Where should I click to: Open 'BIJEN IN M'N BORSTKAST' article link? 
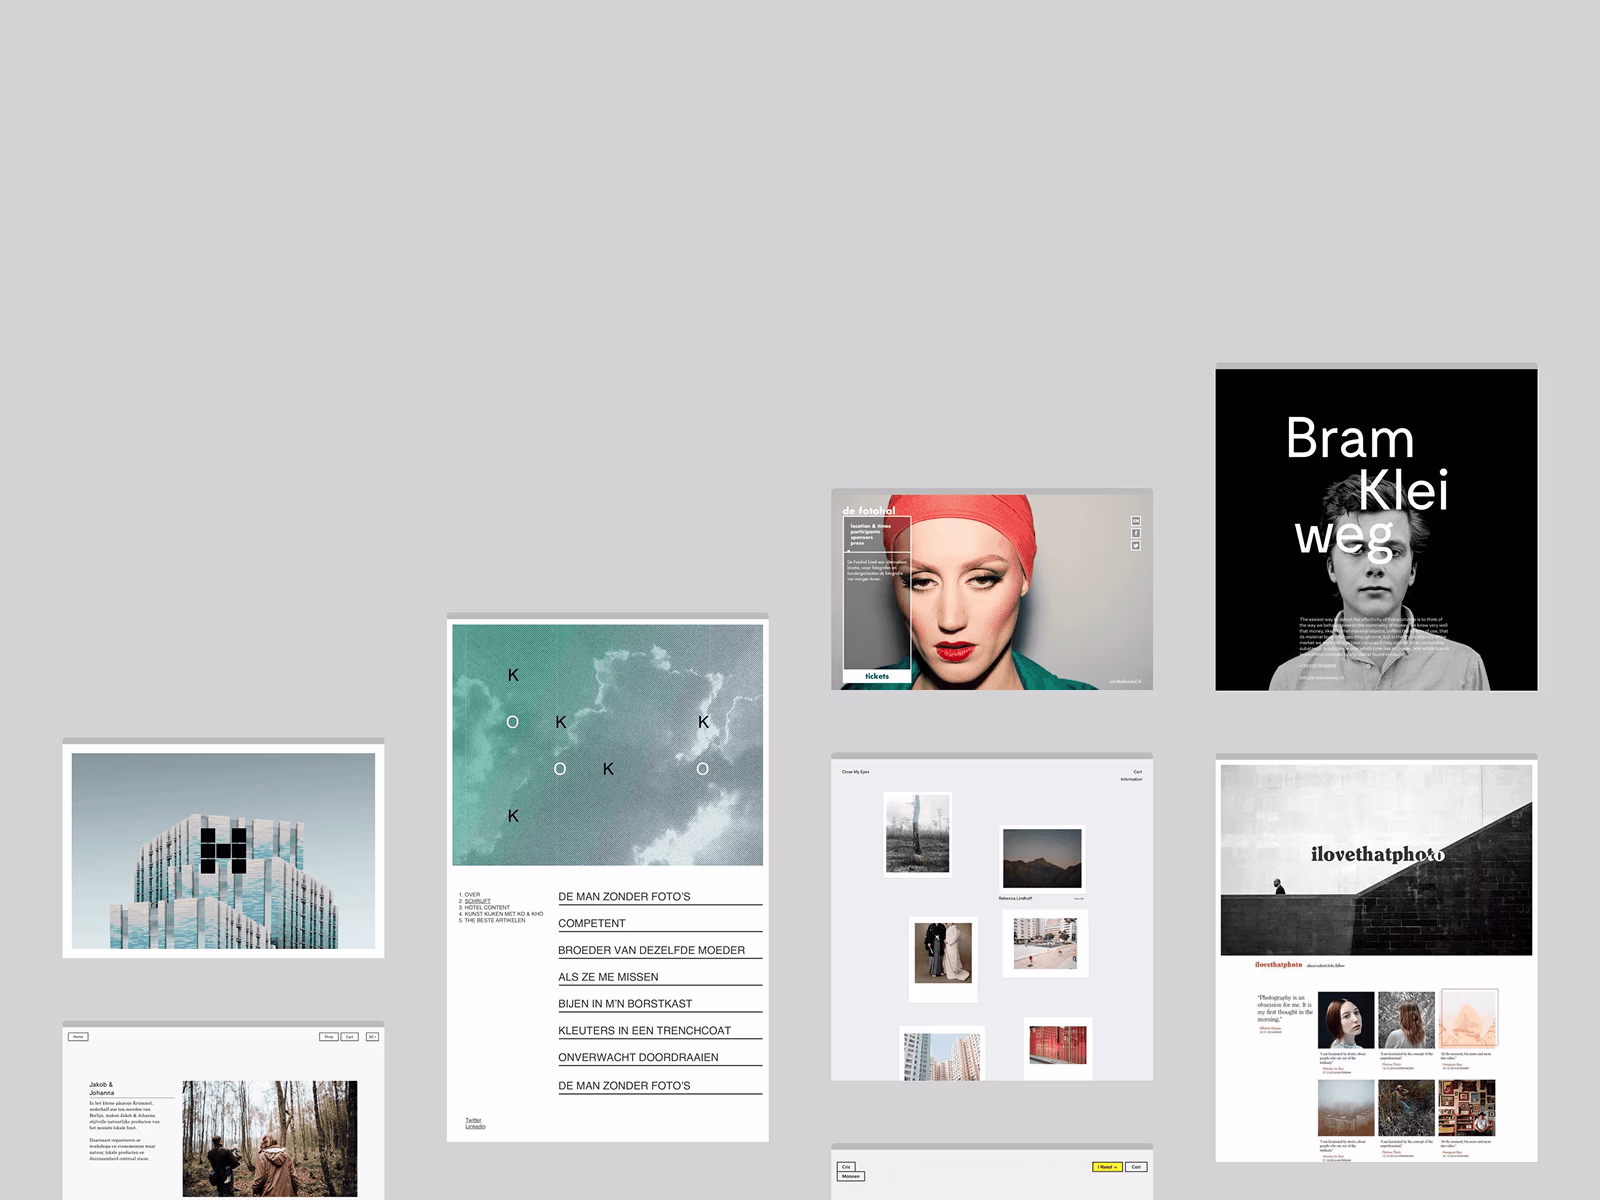(625, 1003)
